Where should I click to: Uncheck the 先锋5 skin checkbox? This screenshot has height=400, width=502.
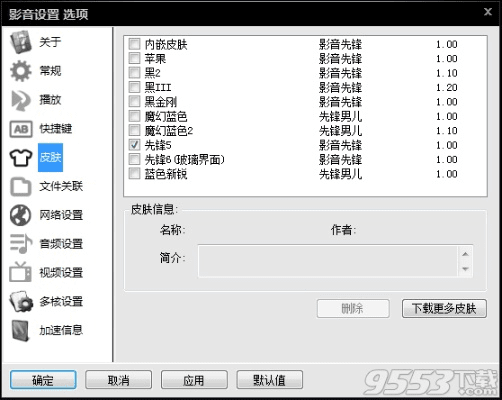pyautogui.click(x=134, y=145)
